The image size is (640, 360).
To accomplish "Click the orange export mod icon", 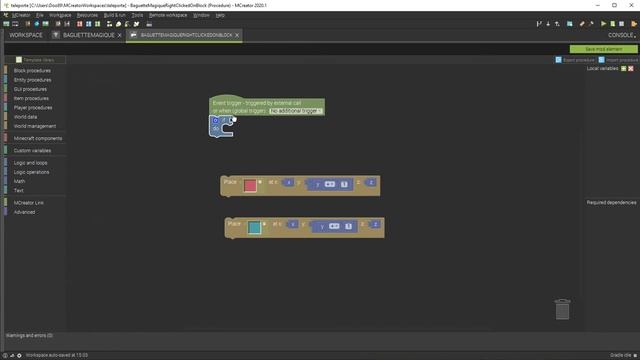I will point(633,24).
